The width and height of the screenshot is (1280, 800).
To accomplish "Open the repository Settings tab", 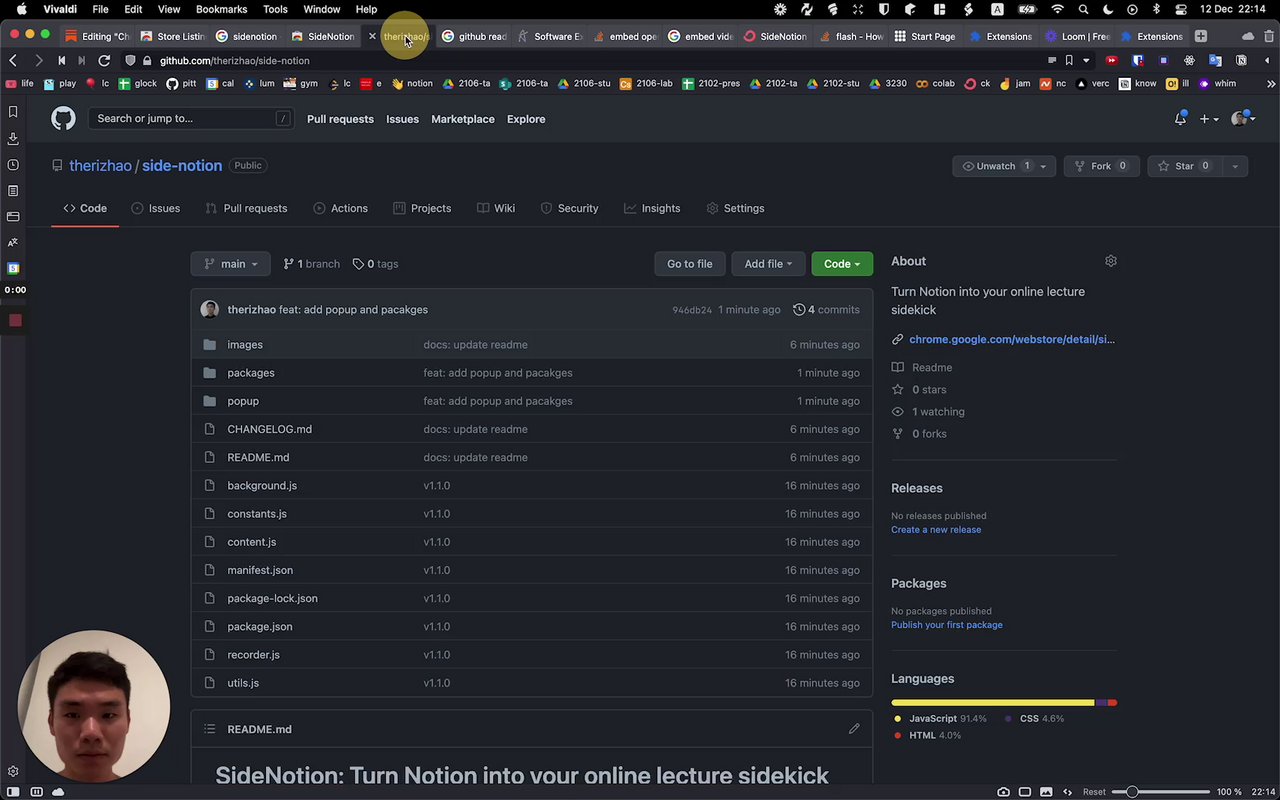I will point(735,208).
